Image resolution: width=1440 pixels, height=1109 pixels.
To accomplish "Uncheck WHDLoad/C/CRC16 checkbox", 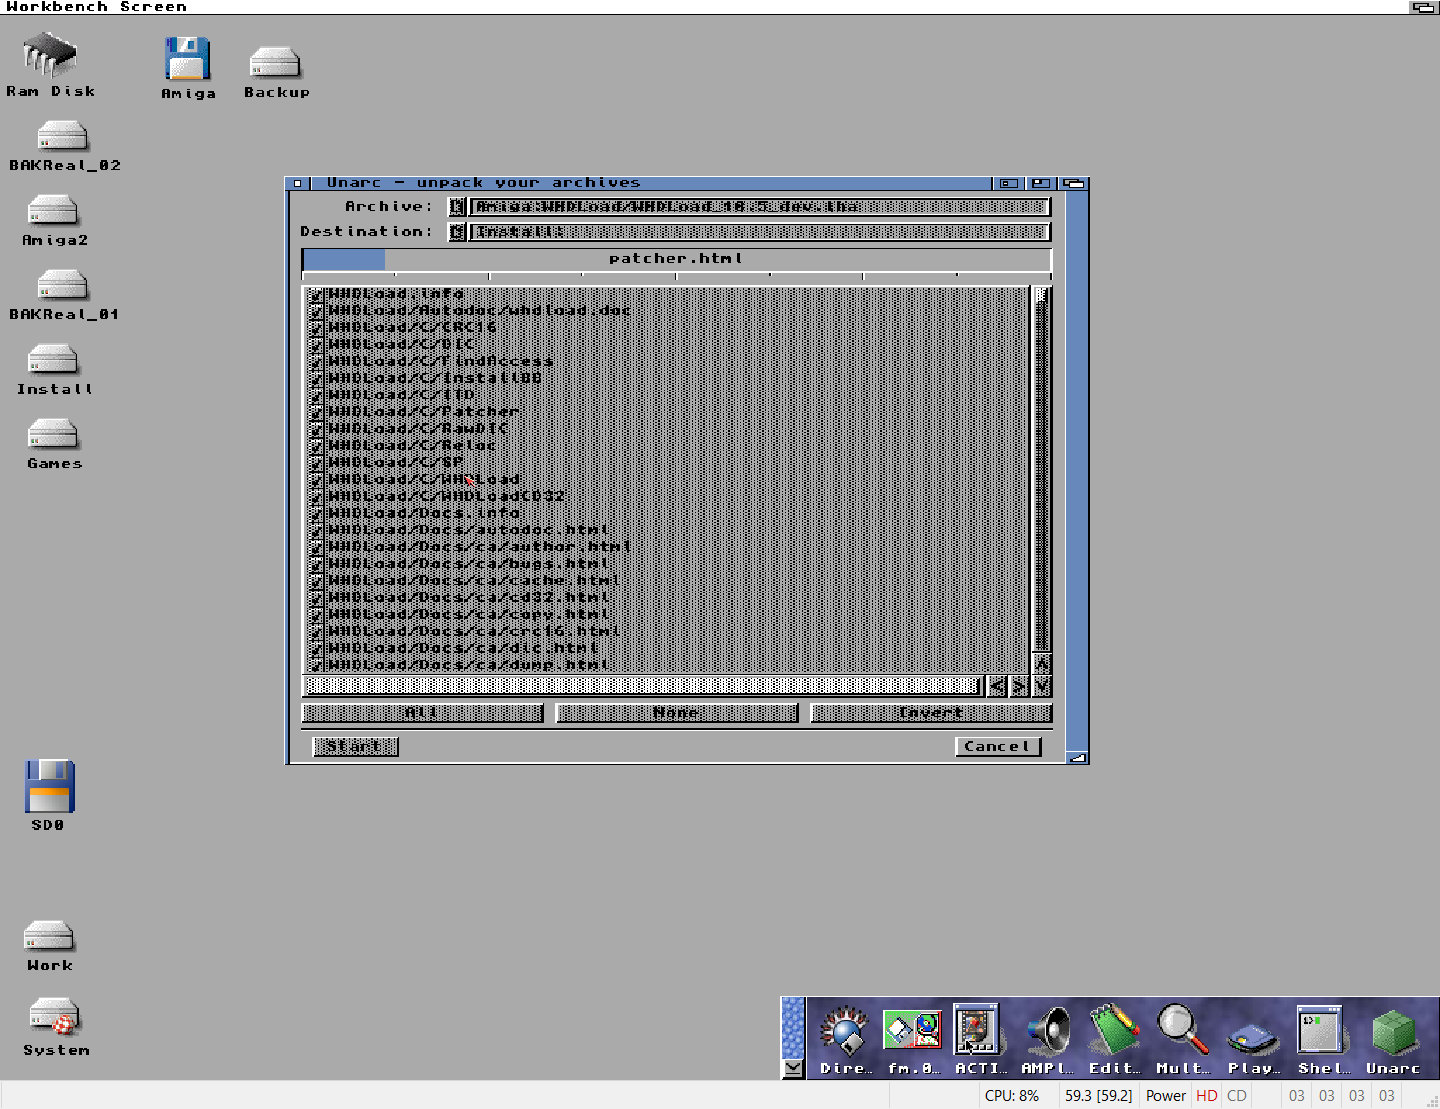I will (316, 328).
